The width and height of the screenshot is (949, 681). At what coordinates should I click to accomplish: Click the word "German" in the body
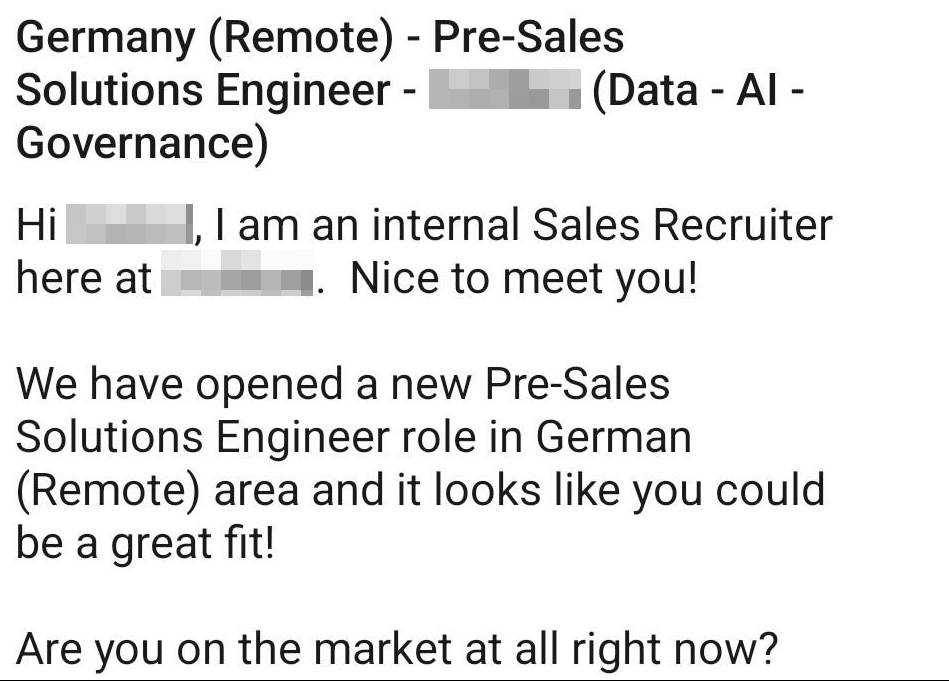(613, 437)
